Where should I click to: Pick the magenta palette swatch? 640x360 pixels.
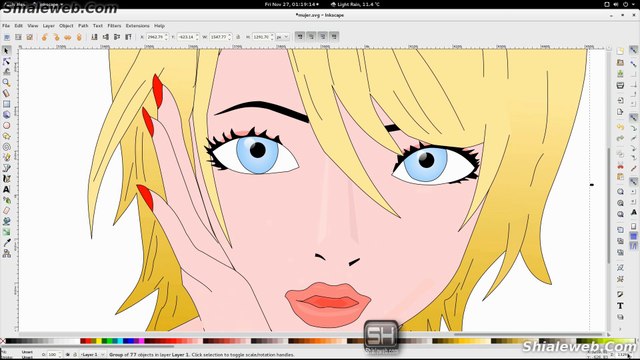coord(141,341)
